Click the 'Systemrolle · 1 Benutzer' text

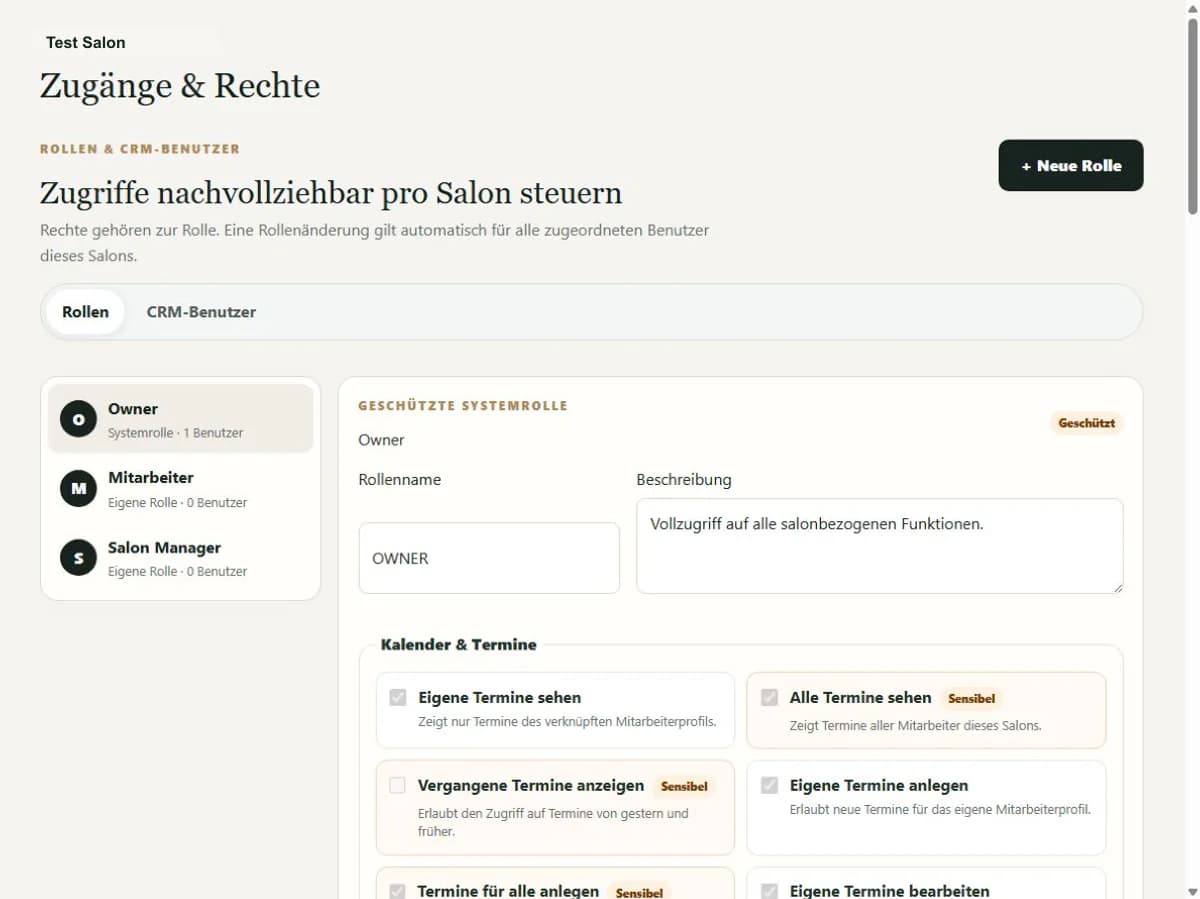tap(176, 433)
